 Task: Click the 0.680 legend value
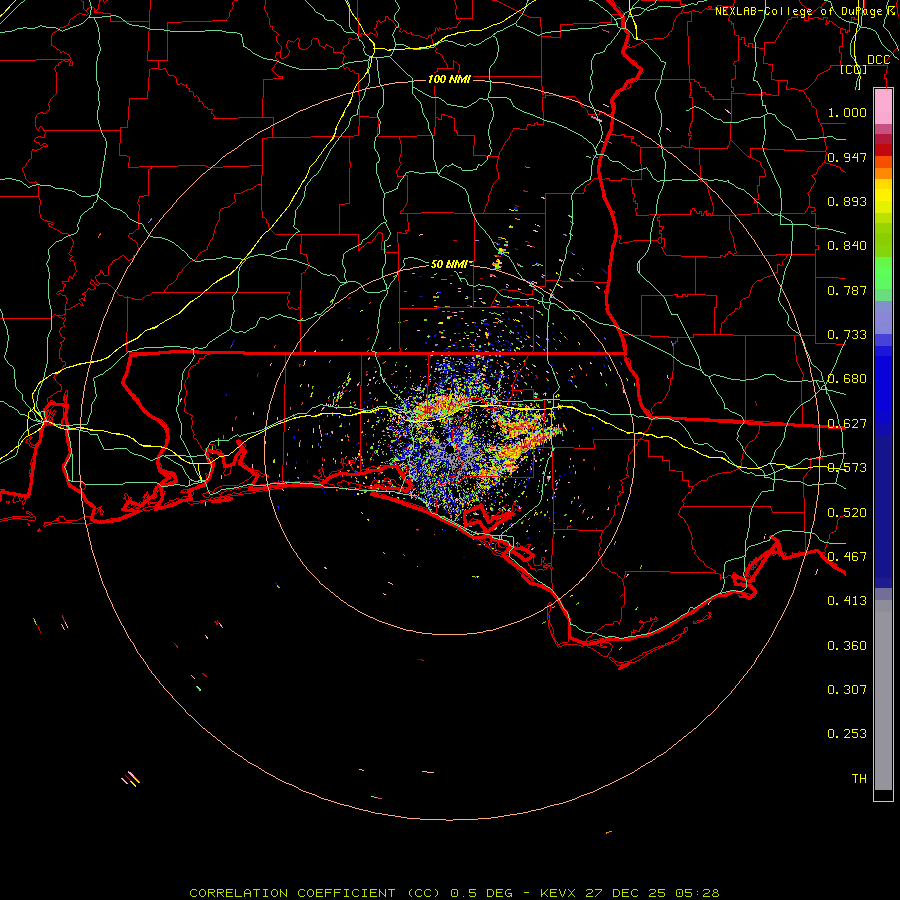pos(847,379)
